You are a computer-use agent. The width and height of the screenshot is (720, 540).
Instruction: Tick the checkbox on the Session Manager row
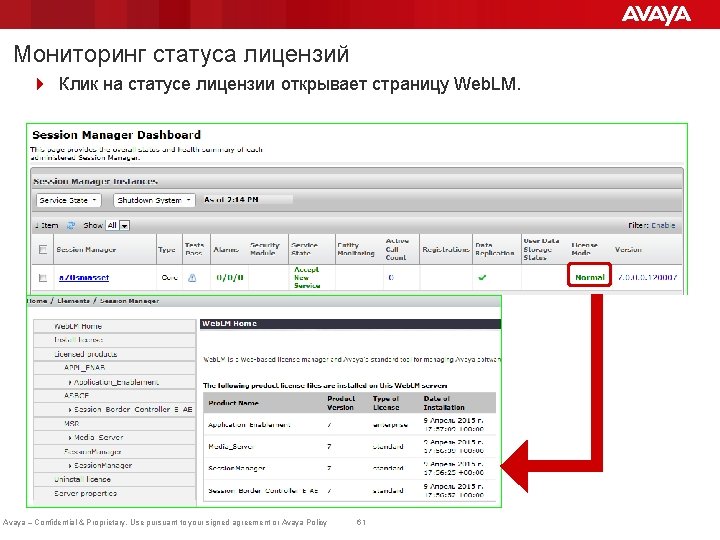43,278
